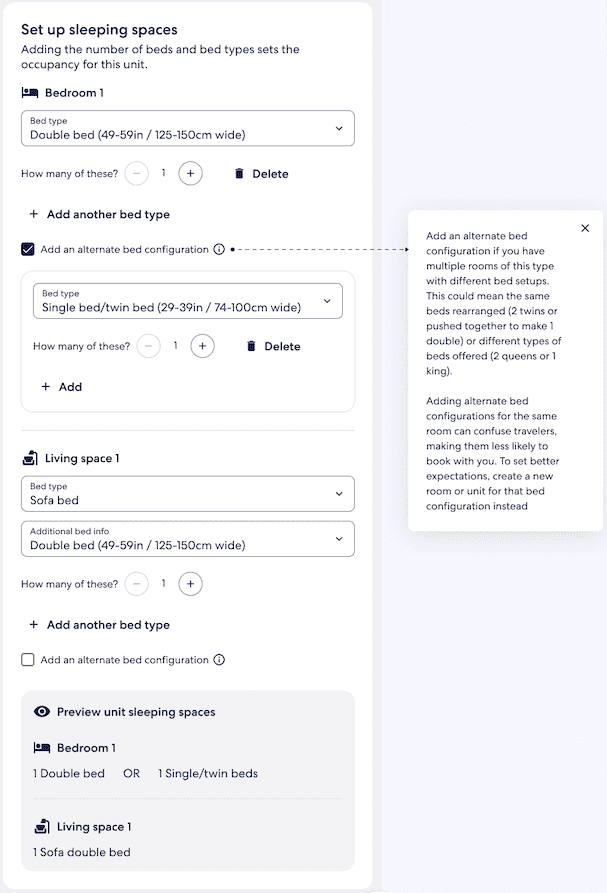Click Add in alternate bed configuration box
The width and height of the screenshot is (607, 893).
pyautogui.click(x=61, y=387)
